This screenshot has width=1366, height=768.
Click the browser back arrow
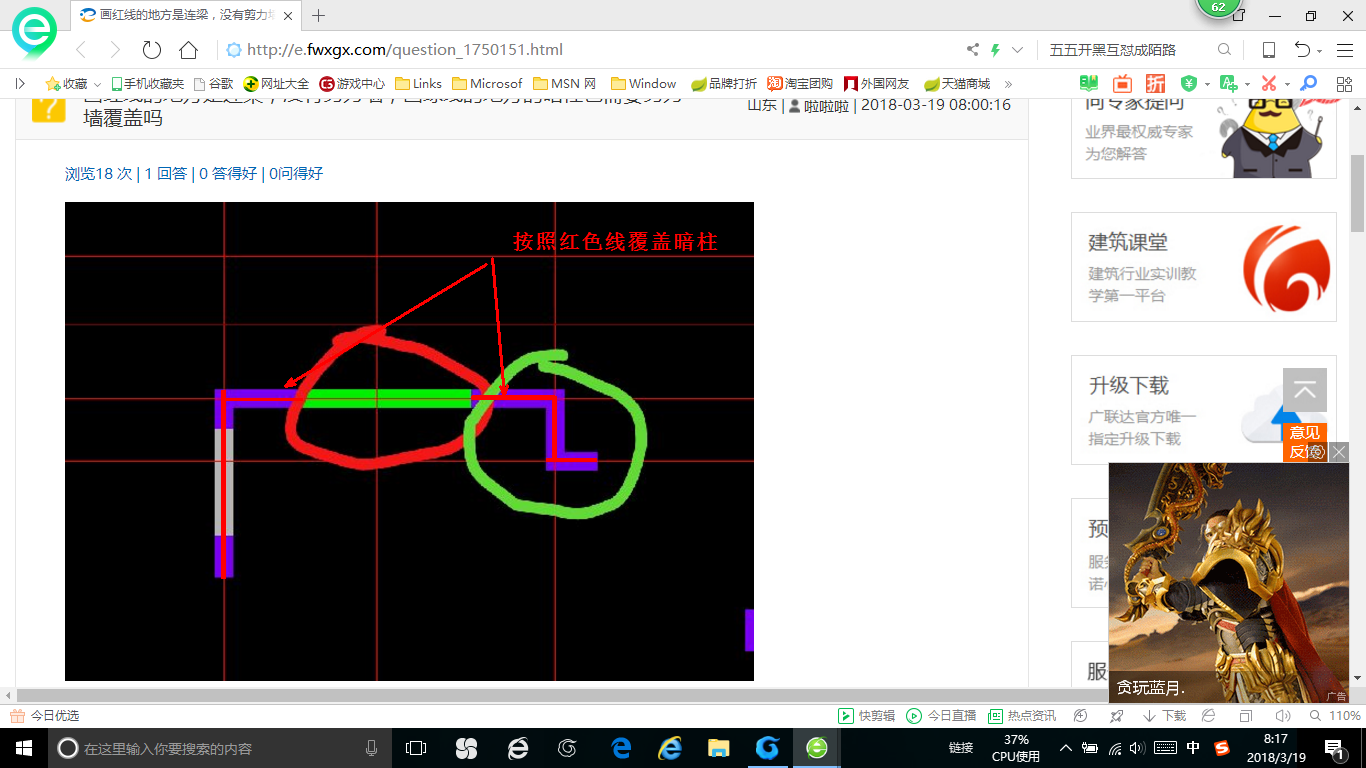click(x=81, y=50)
